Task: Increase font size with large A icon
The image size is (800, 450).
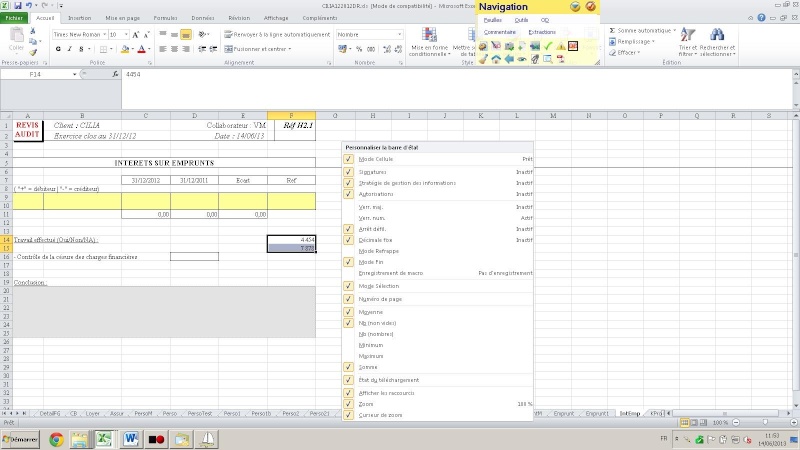Action: coord(136,35)
